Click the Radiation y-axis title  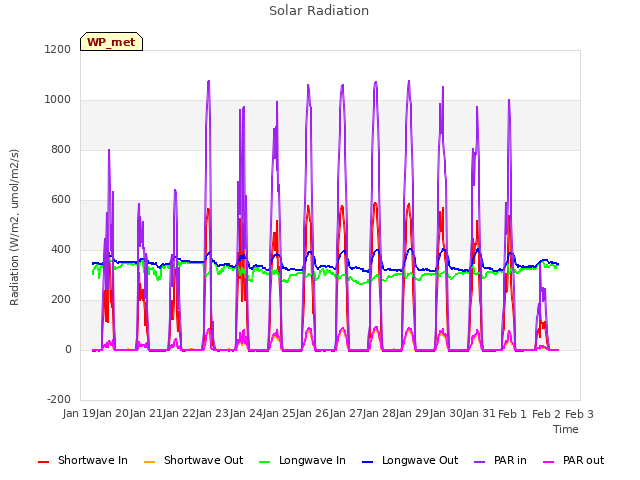14,227
